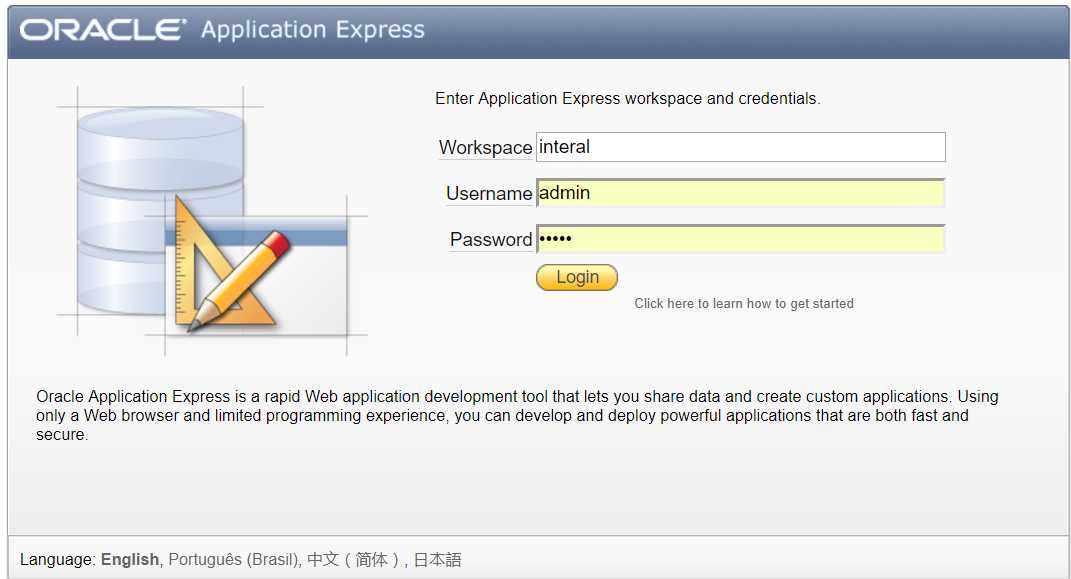Screen dimensions: 1071x579
Task: Focus the Workspace input field
Action: pos(740,147)
